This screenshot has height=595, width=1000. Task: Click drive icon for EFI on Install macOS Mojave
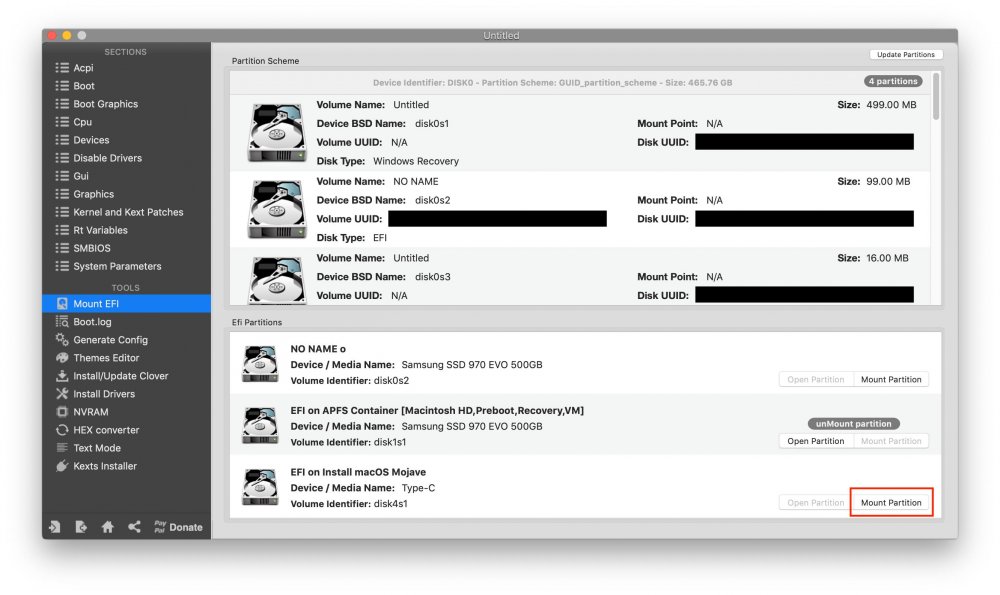pos(260,487)
